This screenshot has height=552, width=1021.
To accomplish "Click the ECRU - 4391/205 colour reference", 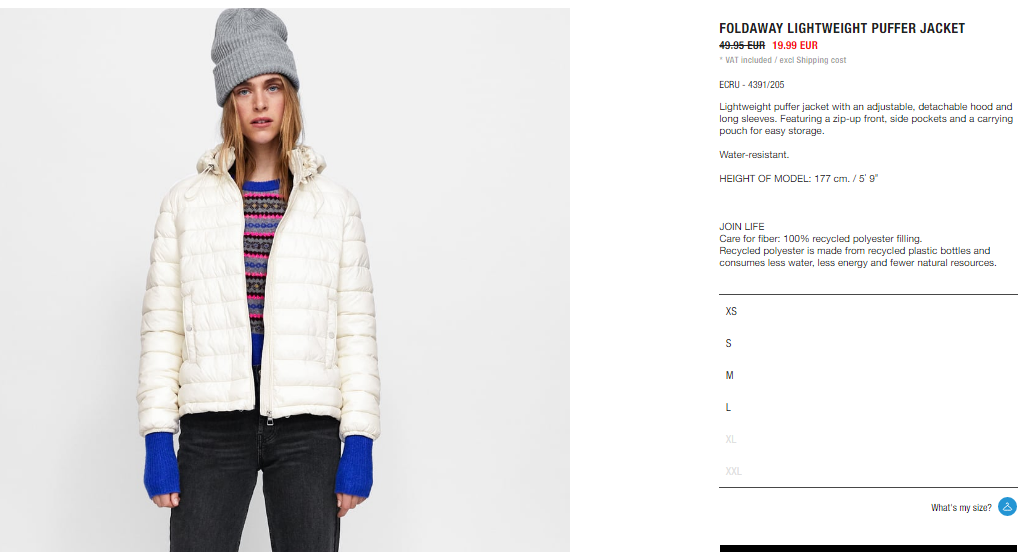I will pyautogui.click(x=751, y=85).
